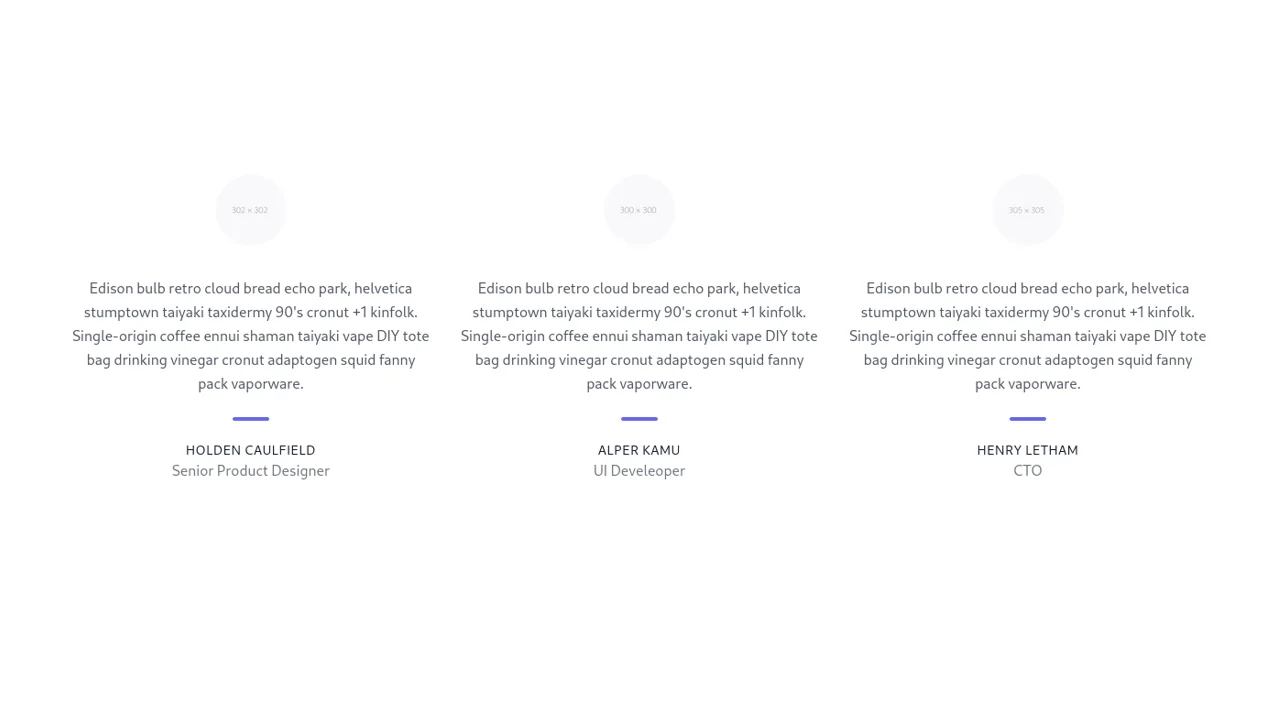Click the purple divider above Holden Caulfield
Image resolution: width=1280 pixels, height=720 pixels.
pos(251,419)
